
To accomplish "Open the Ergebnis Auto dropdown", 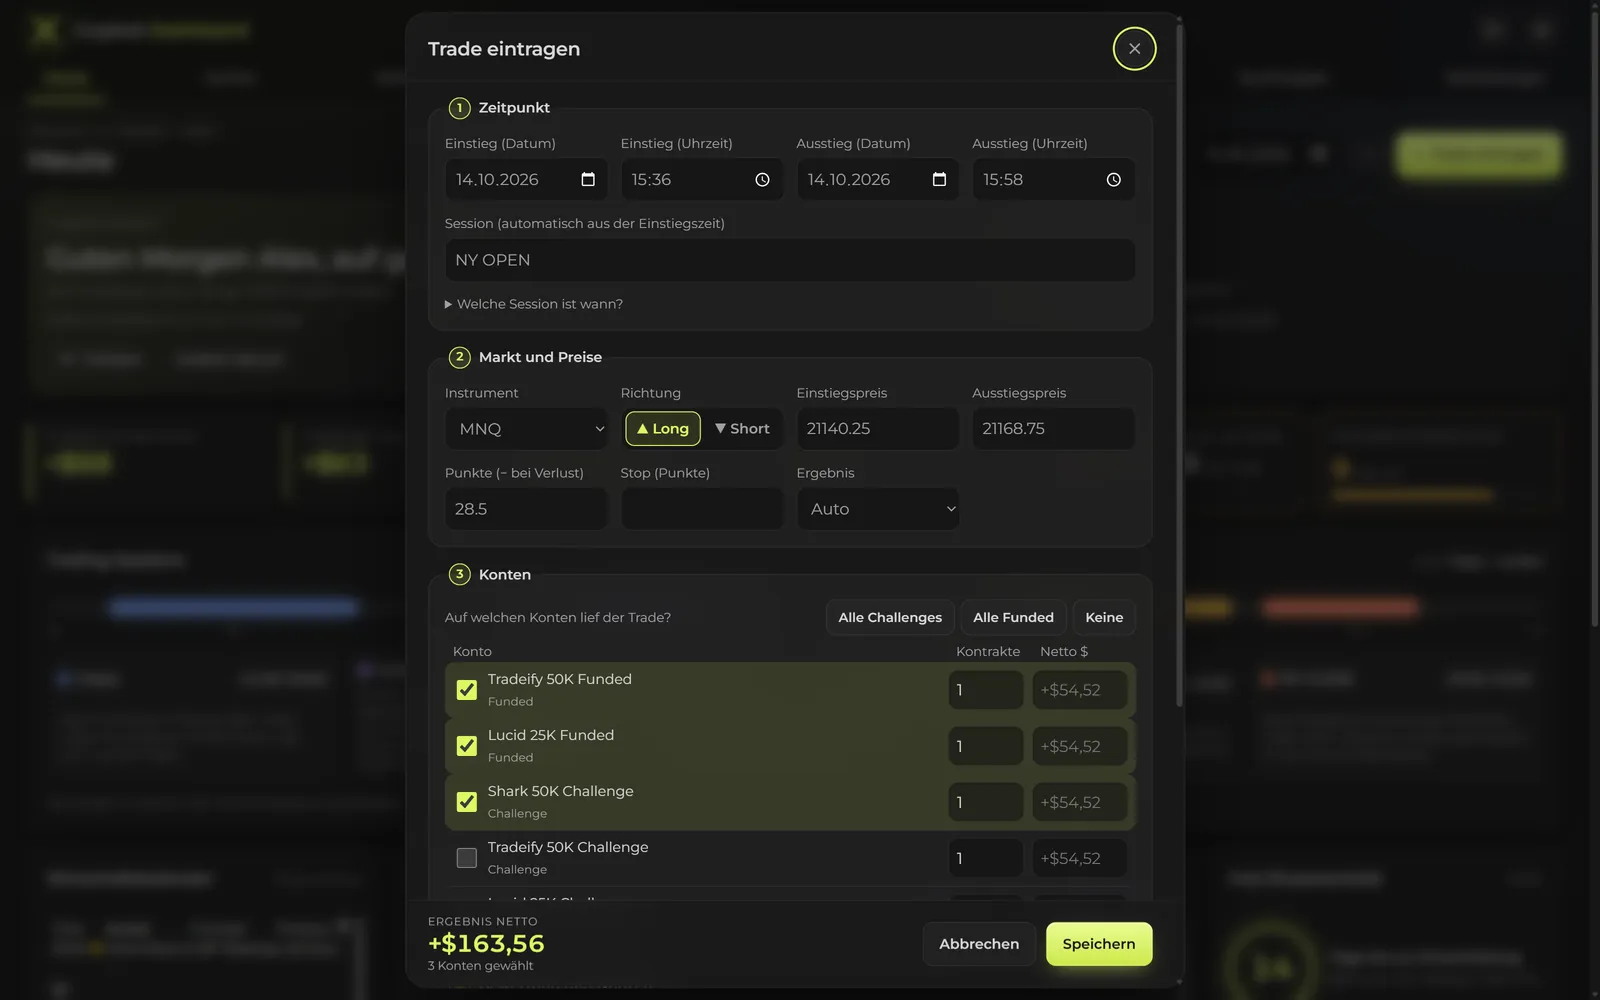I will tap(878, 509).
